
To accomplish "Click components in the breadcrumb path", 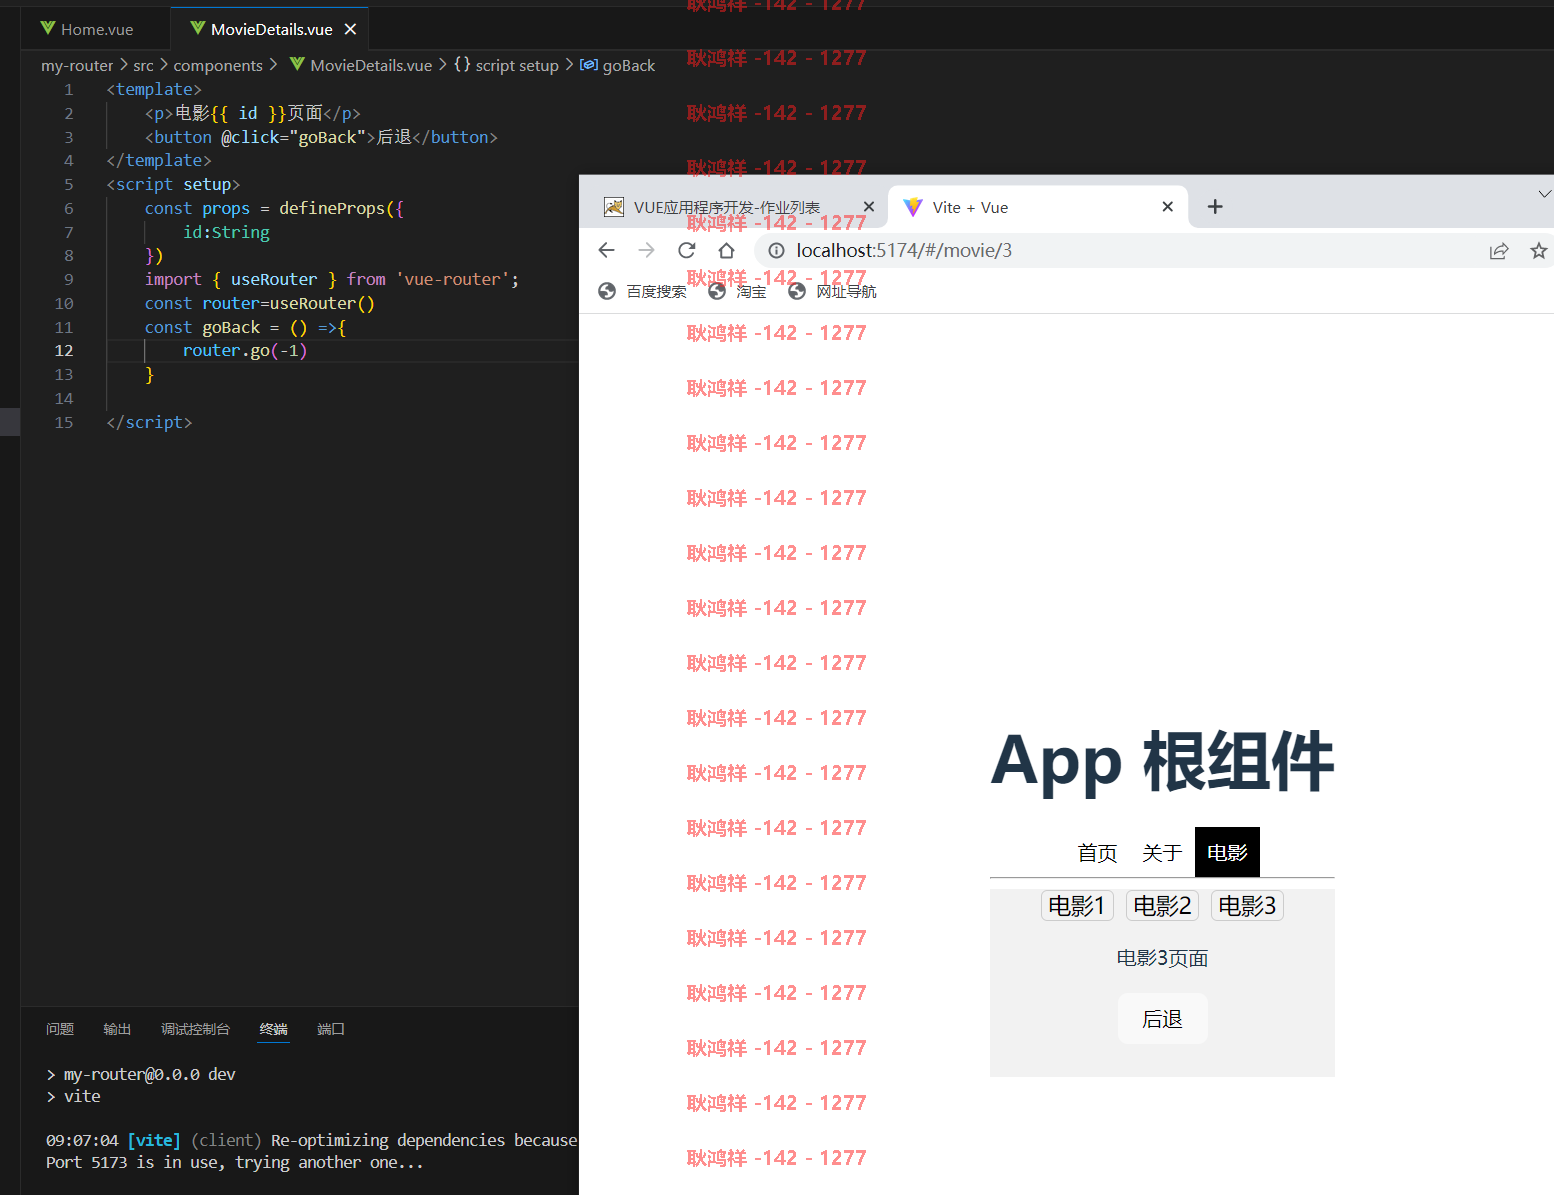I will 218,65.
